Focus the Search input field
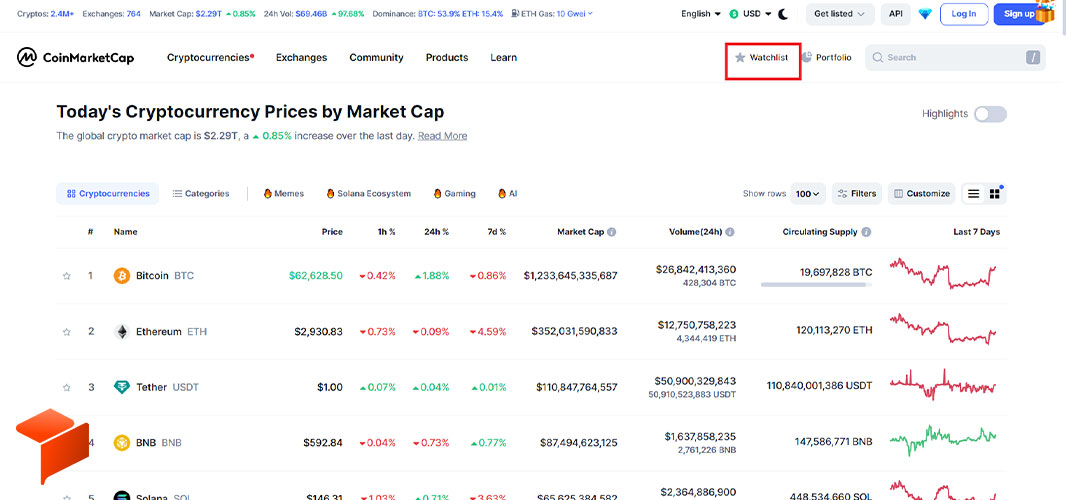 click(x=956, y=58)
